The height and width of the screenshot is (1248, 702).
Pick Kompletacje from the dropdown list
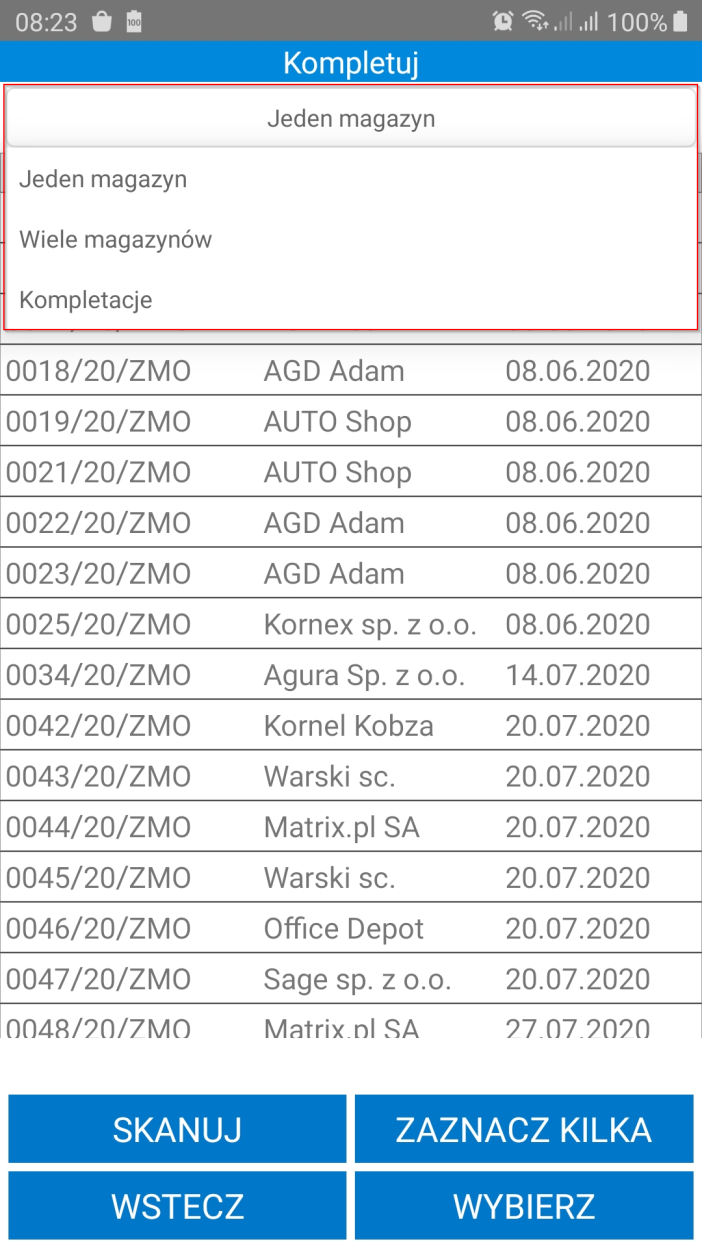[x=86, y=300]
